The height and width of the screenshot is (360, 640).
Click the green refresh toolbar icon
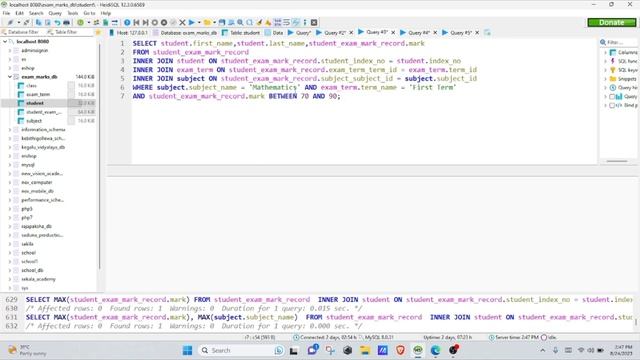point(80,22)
